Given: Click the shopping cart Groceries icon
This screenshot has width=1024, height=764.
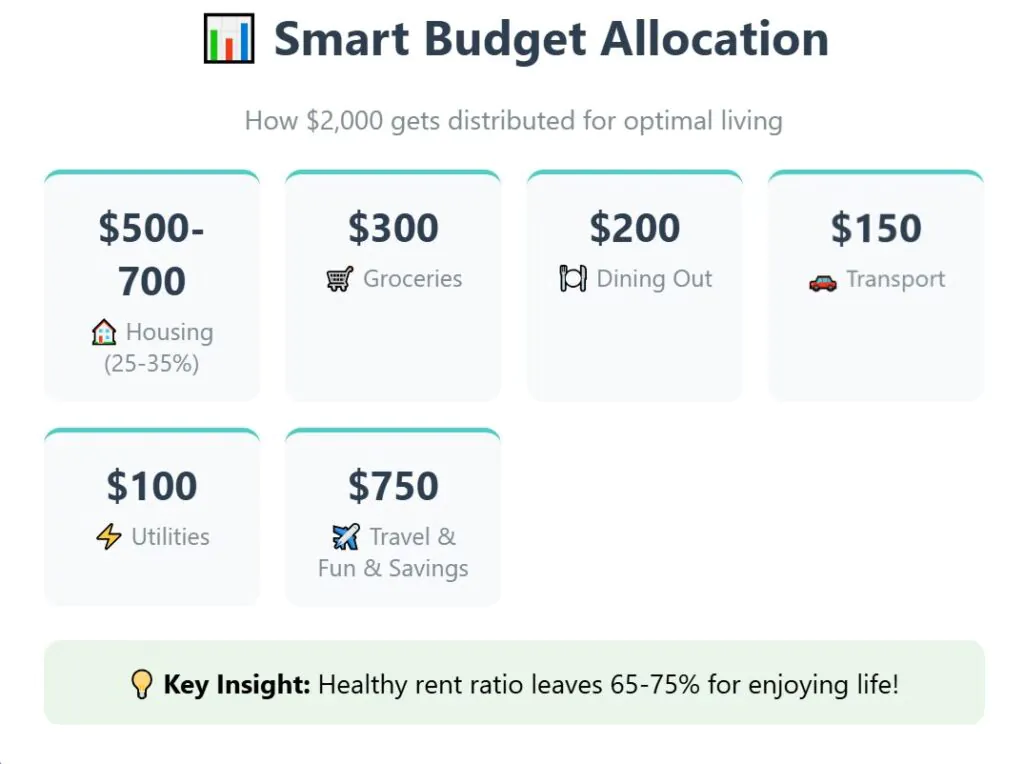Looking at the screenshot, I should tap(340, 280).
